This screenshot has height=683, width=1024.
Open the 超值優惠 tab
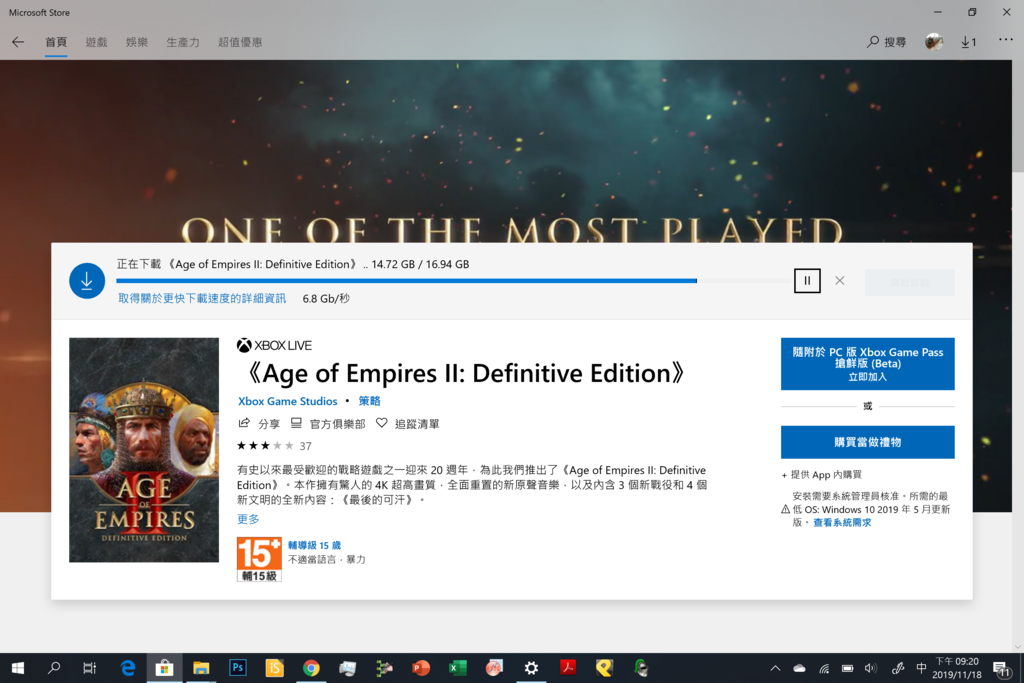coord(240,42)
